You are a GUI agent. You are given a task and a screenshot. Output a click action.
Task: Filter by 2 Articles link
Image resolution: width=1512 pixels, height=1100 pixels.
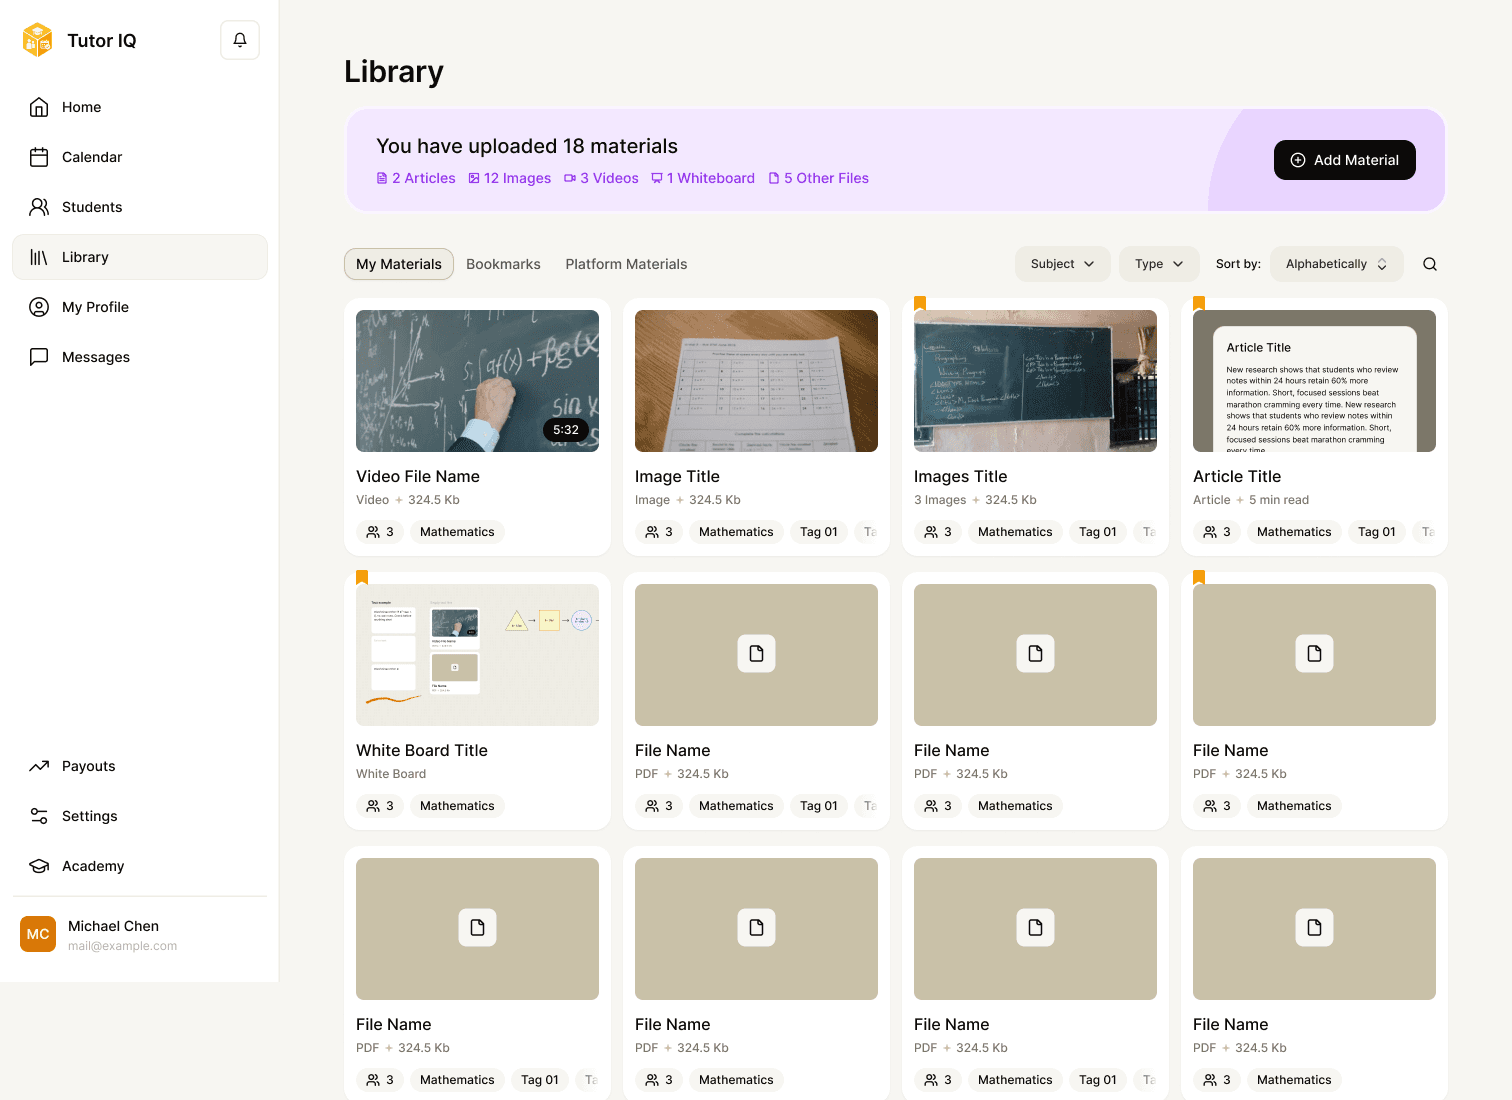[x=416, y=178]
